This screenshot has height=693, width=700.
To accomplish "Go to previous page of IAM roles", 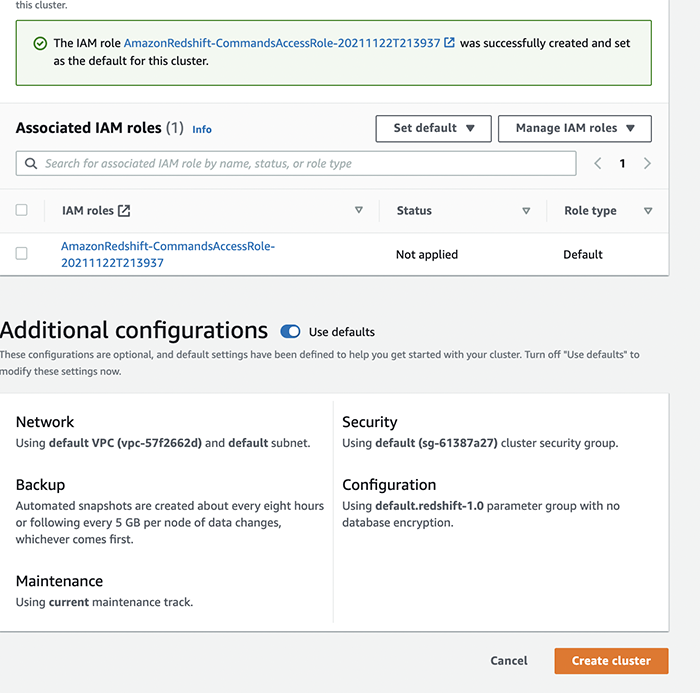I will point(598,164).
